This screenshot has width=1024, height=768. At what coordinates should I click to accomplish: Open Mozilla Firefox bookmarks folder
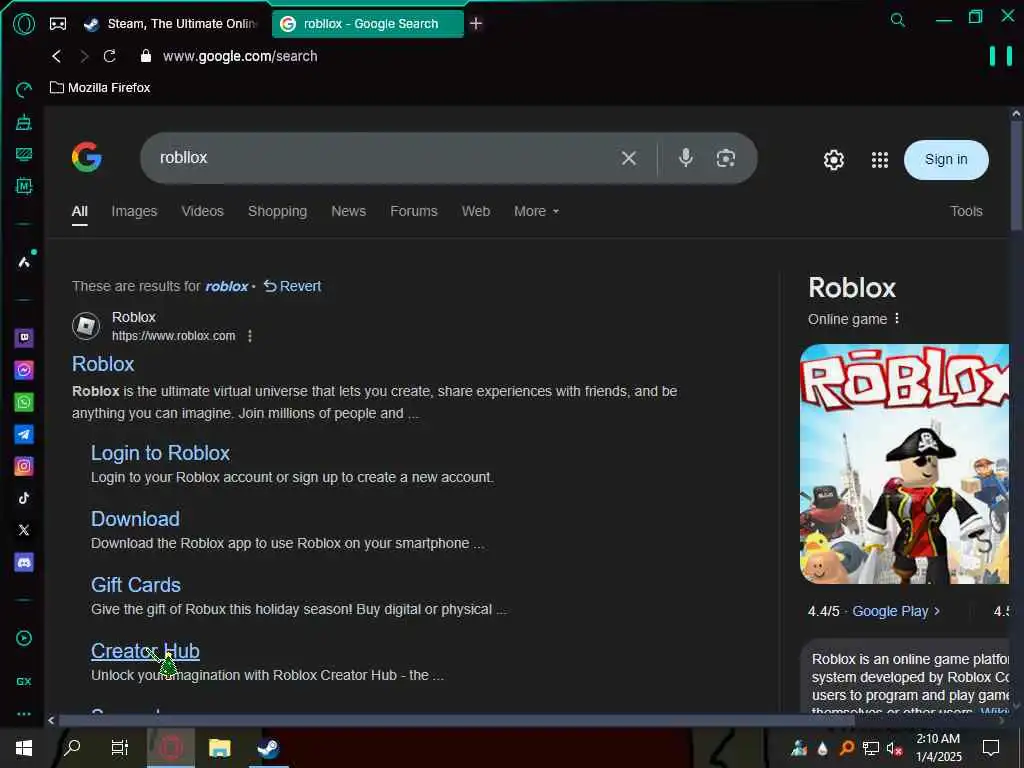coord(100,88)
